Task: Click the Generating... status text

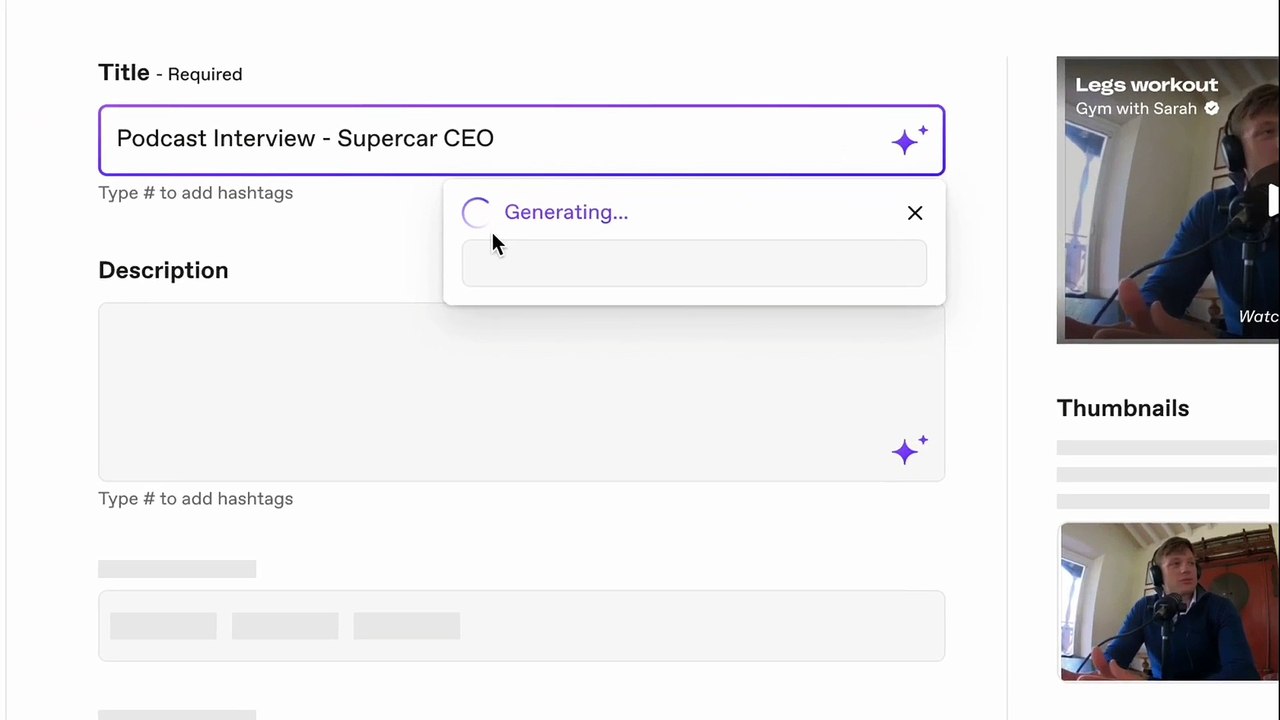Action: point(566,212)
